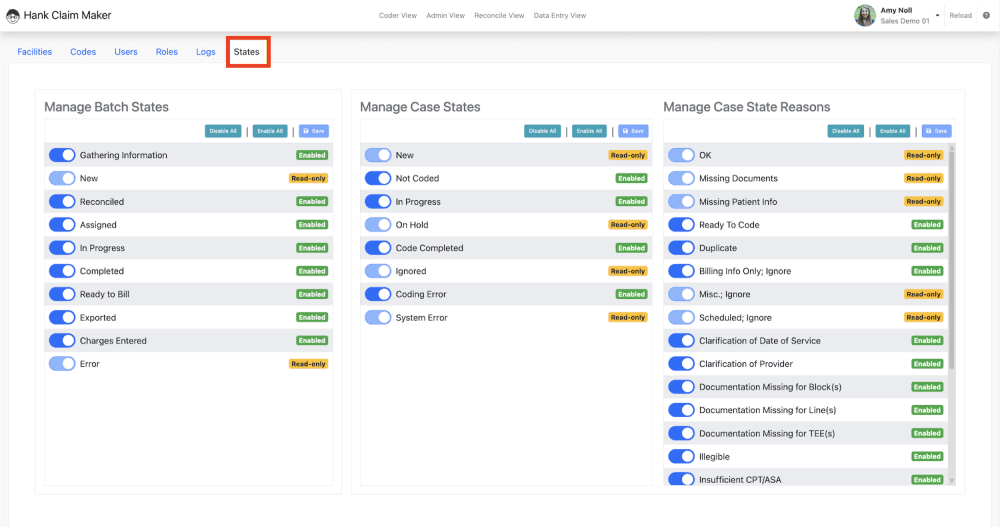Viewport: 1000px width, 527px height.
Task: Toggle the Missing Patient Info reason
Action: click(681, 202)
